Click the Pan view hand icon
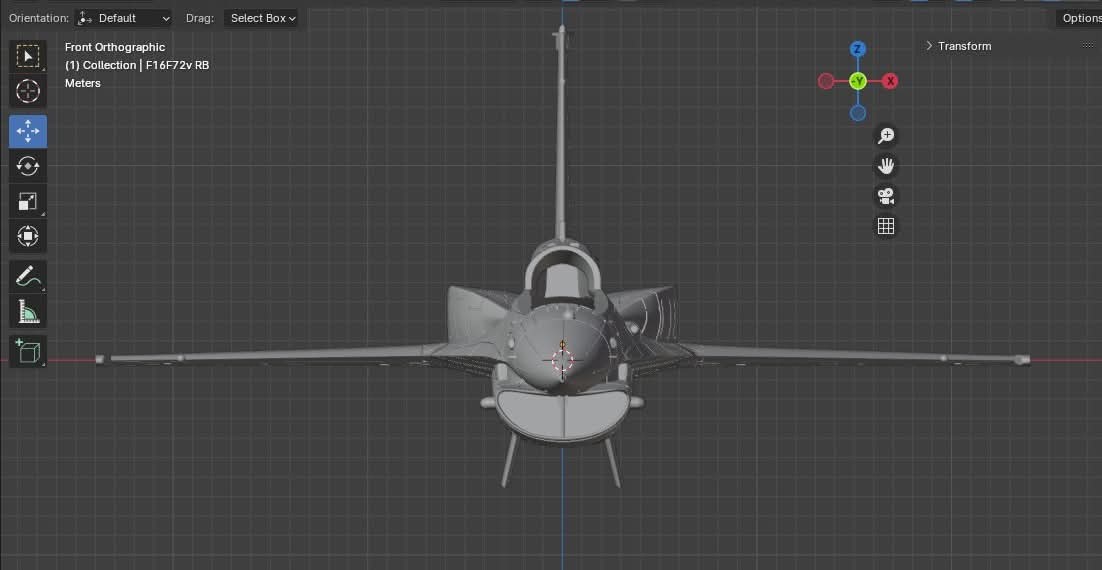 886,166
